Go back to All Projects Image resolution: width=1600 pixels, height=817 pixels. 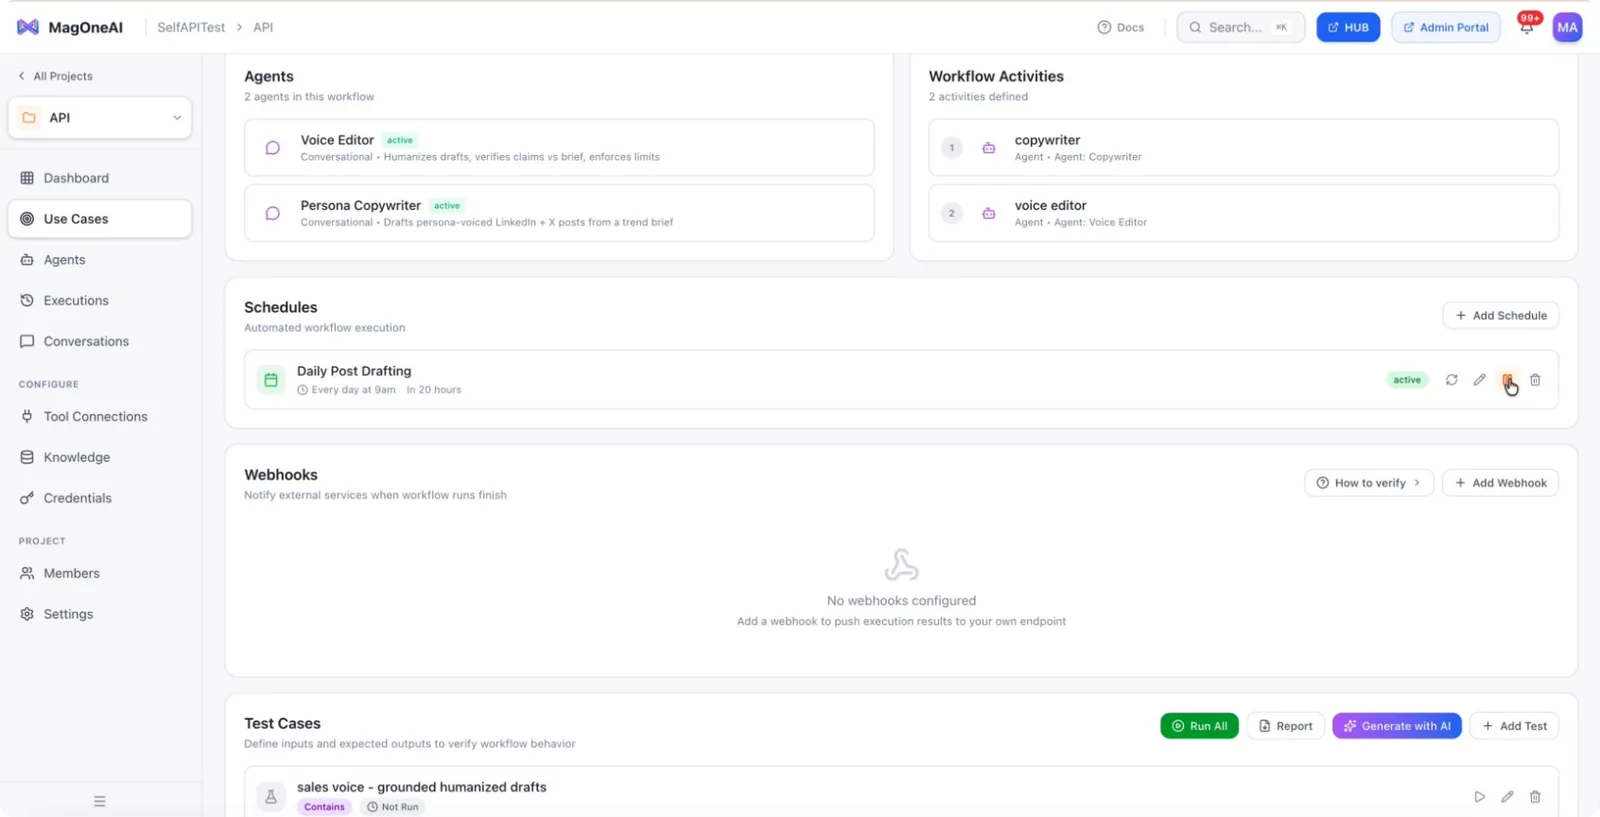pyautogui.click(x=55, y=76)
